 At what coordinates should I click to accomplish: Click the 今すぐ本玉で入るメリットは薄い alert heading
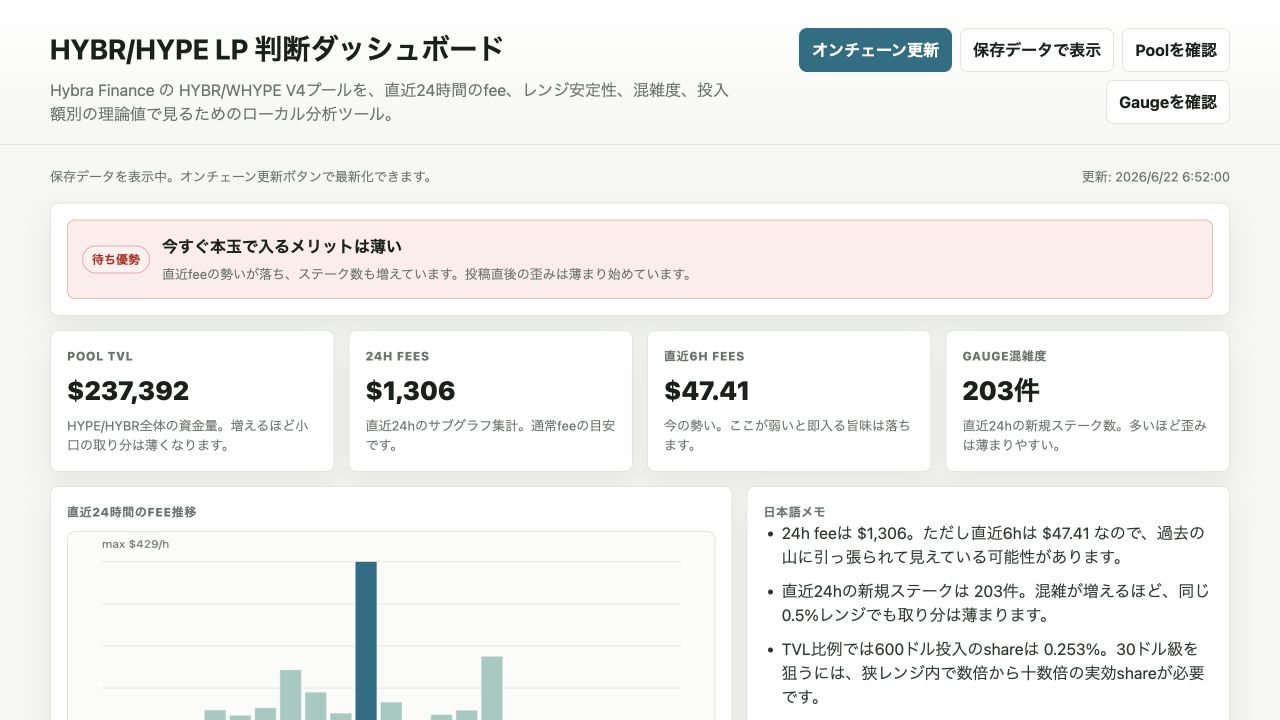(x=282, y=246)
